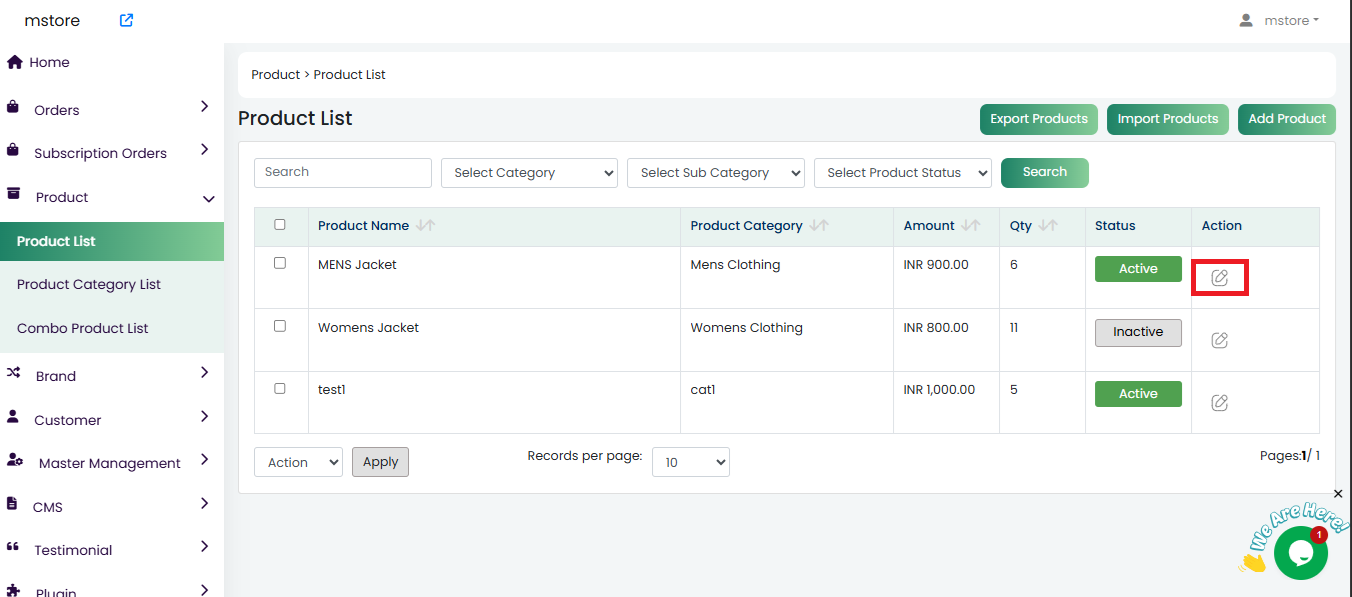Open the Select Product Status dropdown
The width and height of the screenshot is (1352, 597).
(x=902, y=173)
